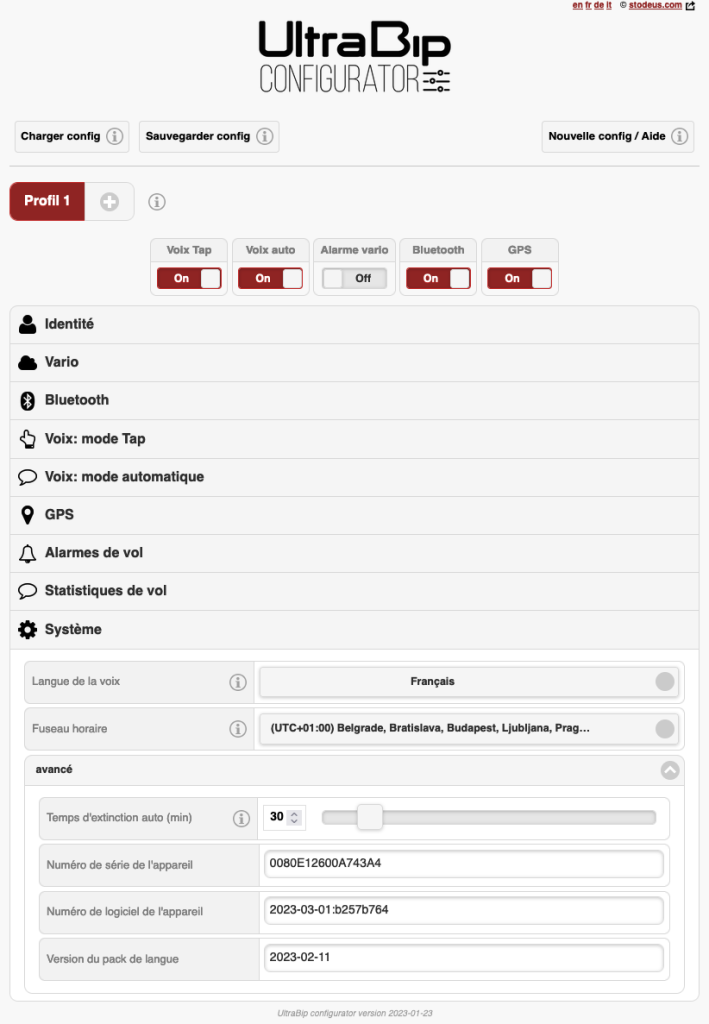Open the Fuseau horaire timezone dropdown

[x=469, y=729]
